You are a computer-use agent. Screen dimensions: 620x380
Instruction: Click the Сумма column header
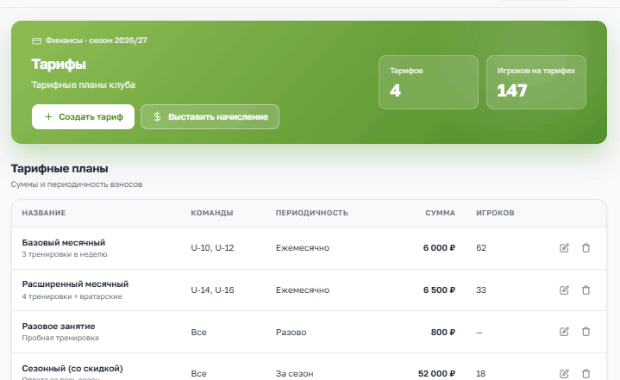(440, 213)
